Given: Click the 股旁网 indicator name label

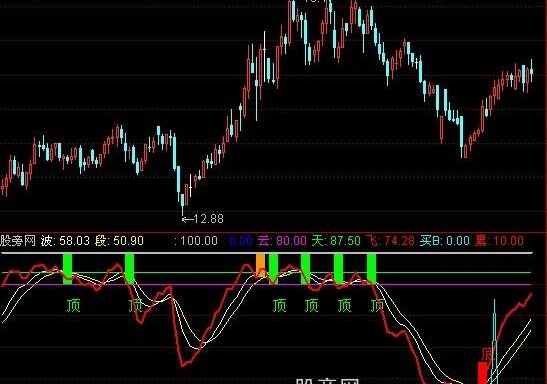Looking at the screenshot, I should coord(17,241).
